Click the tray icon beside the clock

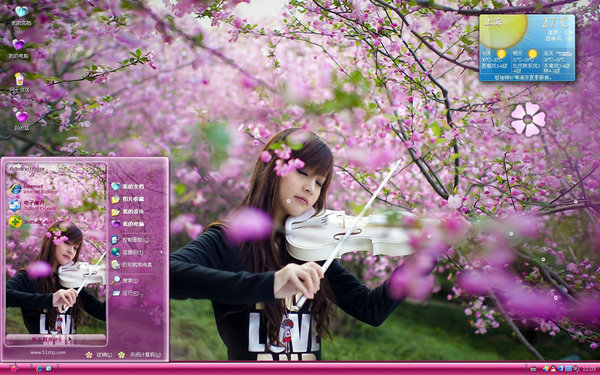click(576, 368)
